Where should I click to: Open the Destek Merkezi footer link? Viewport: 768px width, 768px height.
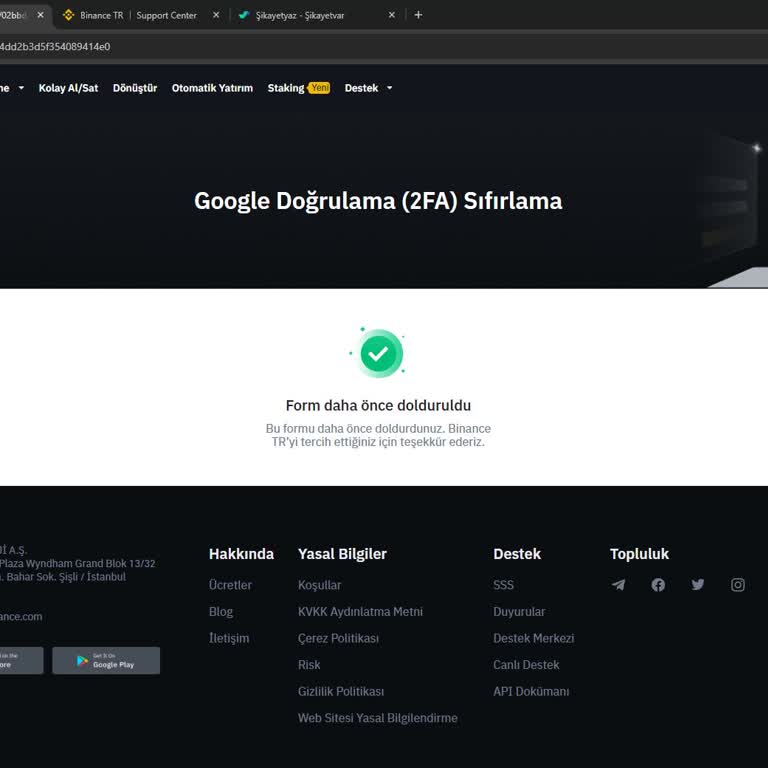[x=533, y=638]
